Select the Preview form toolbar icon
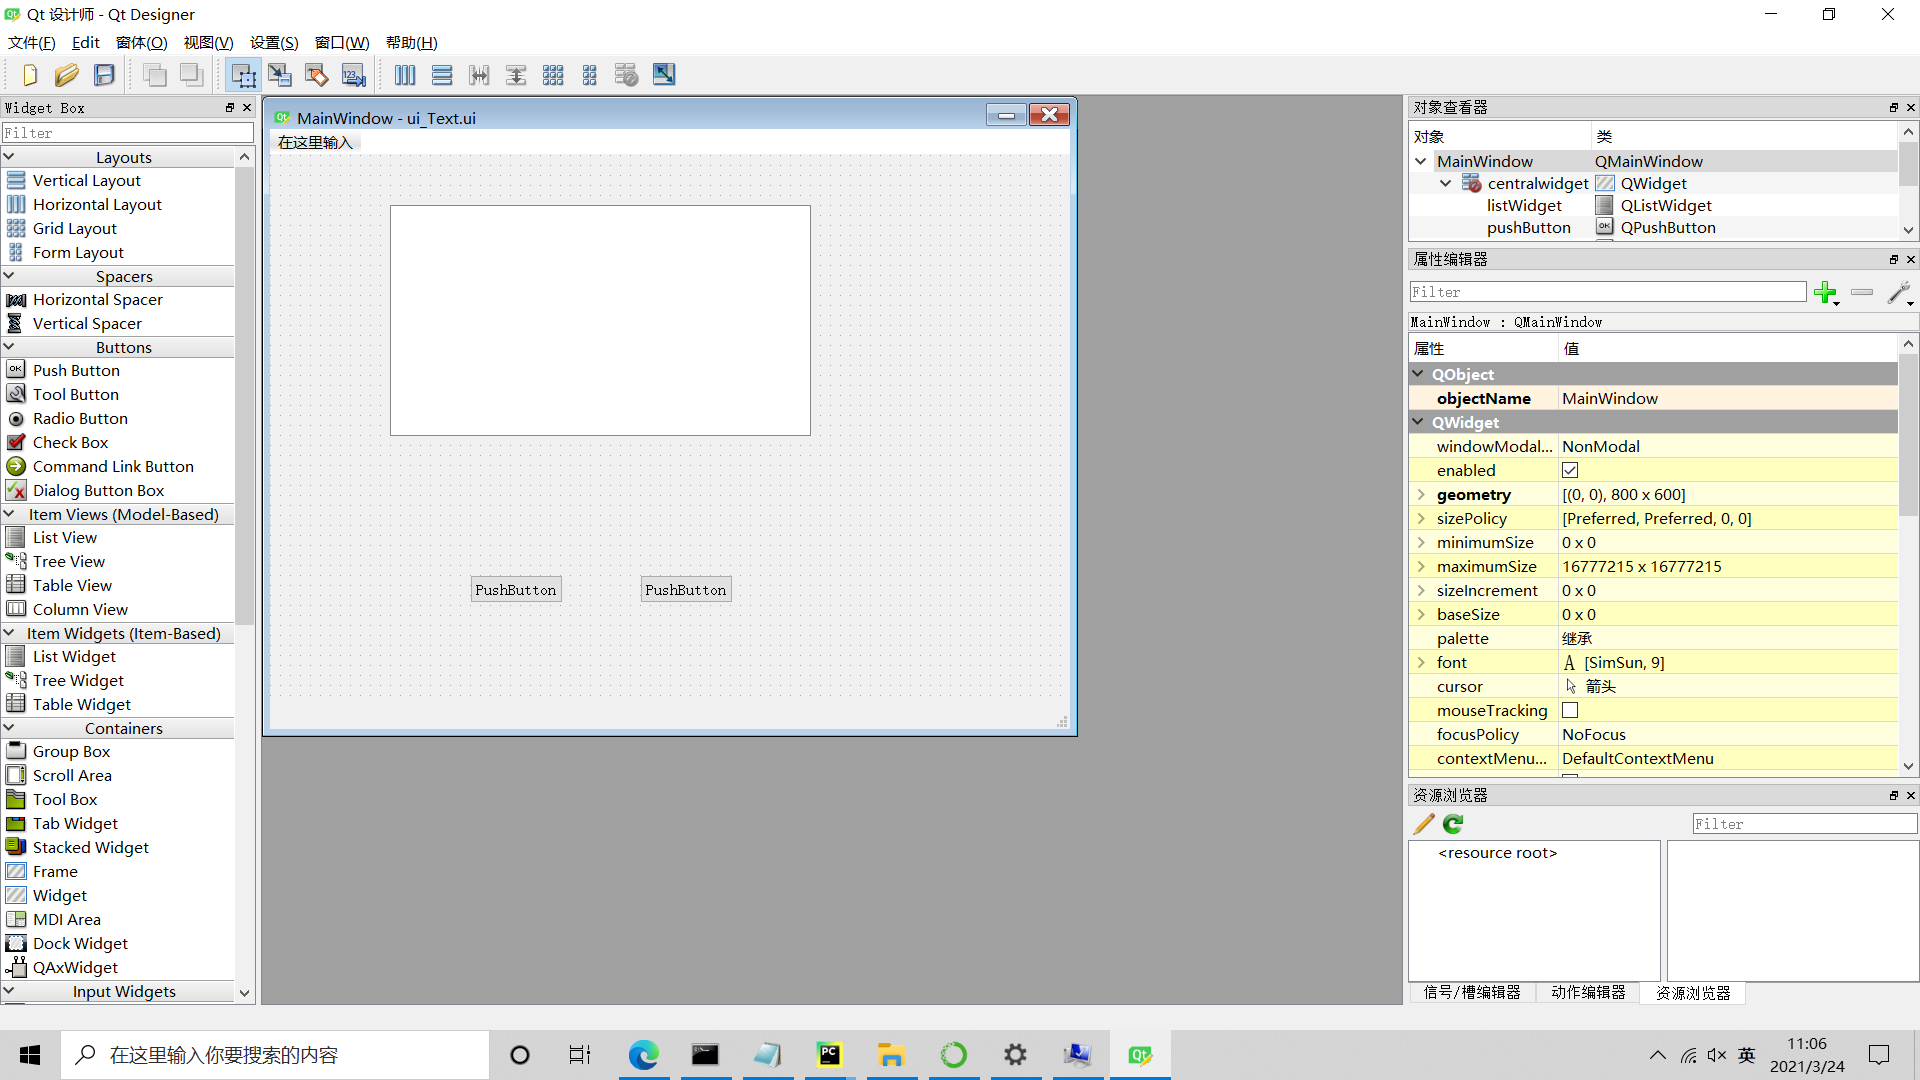The width and height of the screenshot is (1920, 1080). 663,74
